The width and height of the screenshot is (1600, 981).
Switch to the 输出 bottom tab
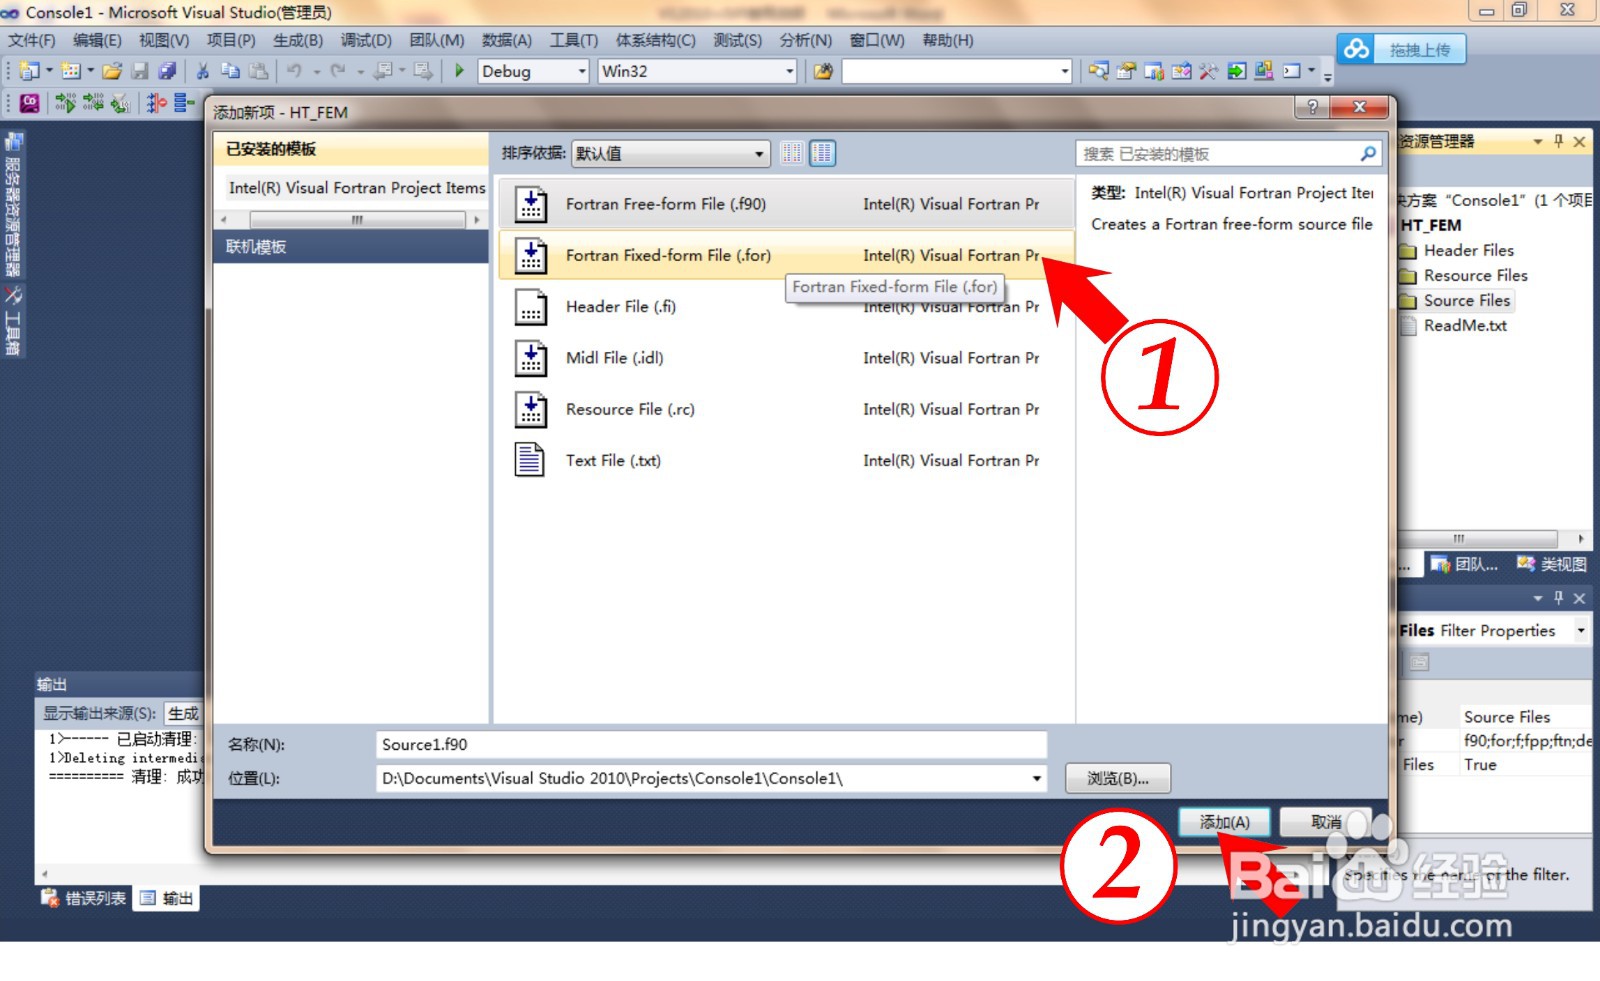pyautogui.click(x=166, y=898)
